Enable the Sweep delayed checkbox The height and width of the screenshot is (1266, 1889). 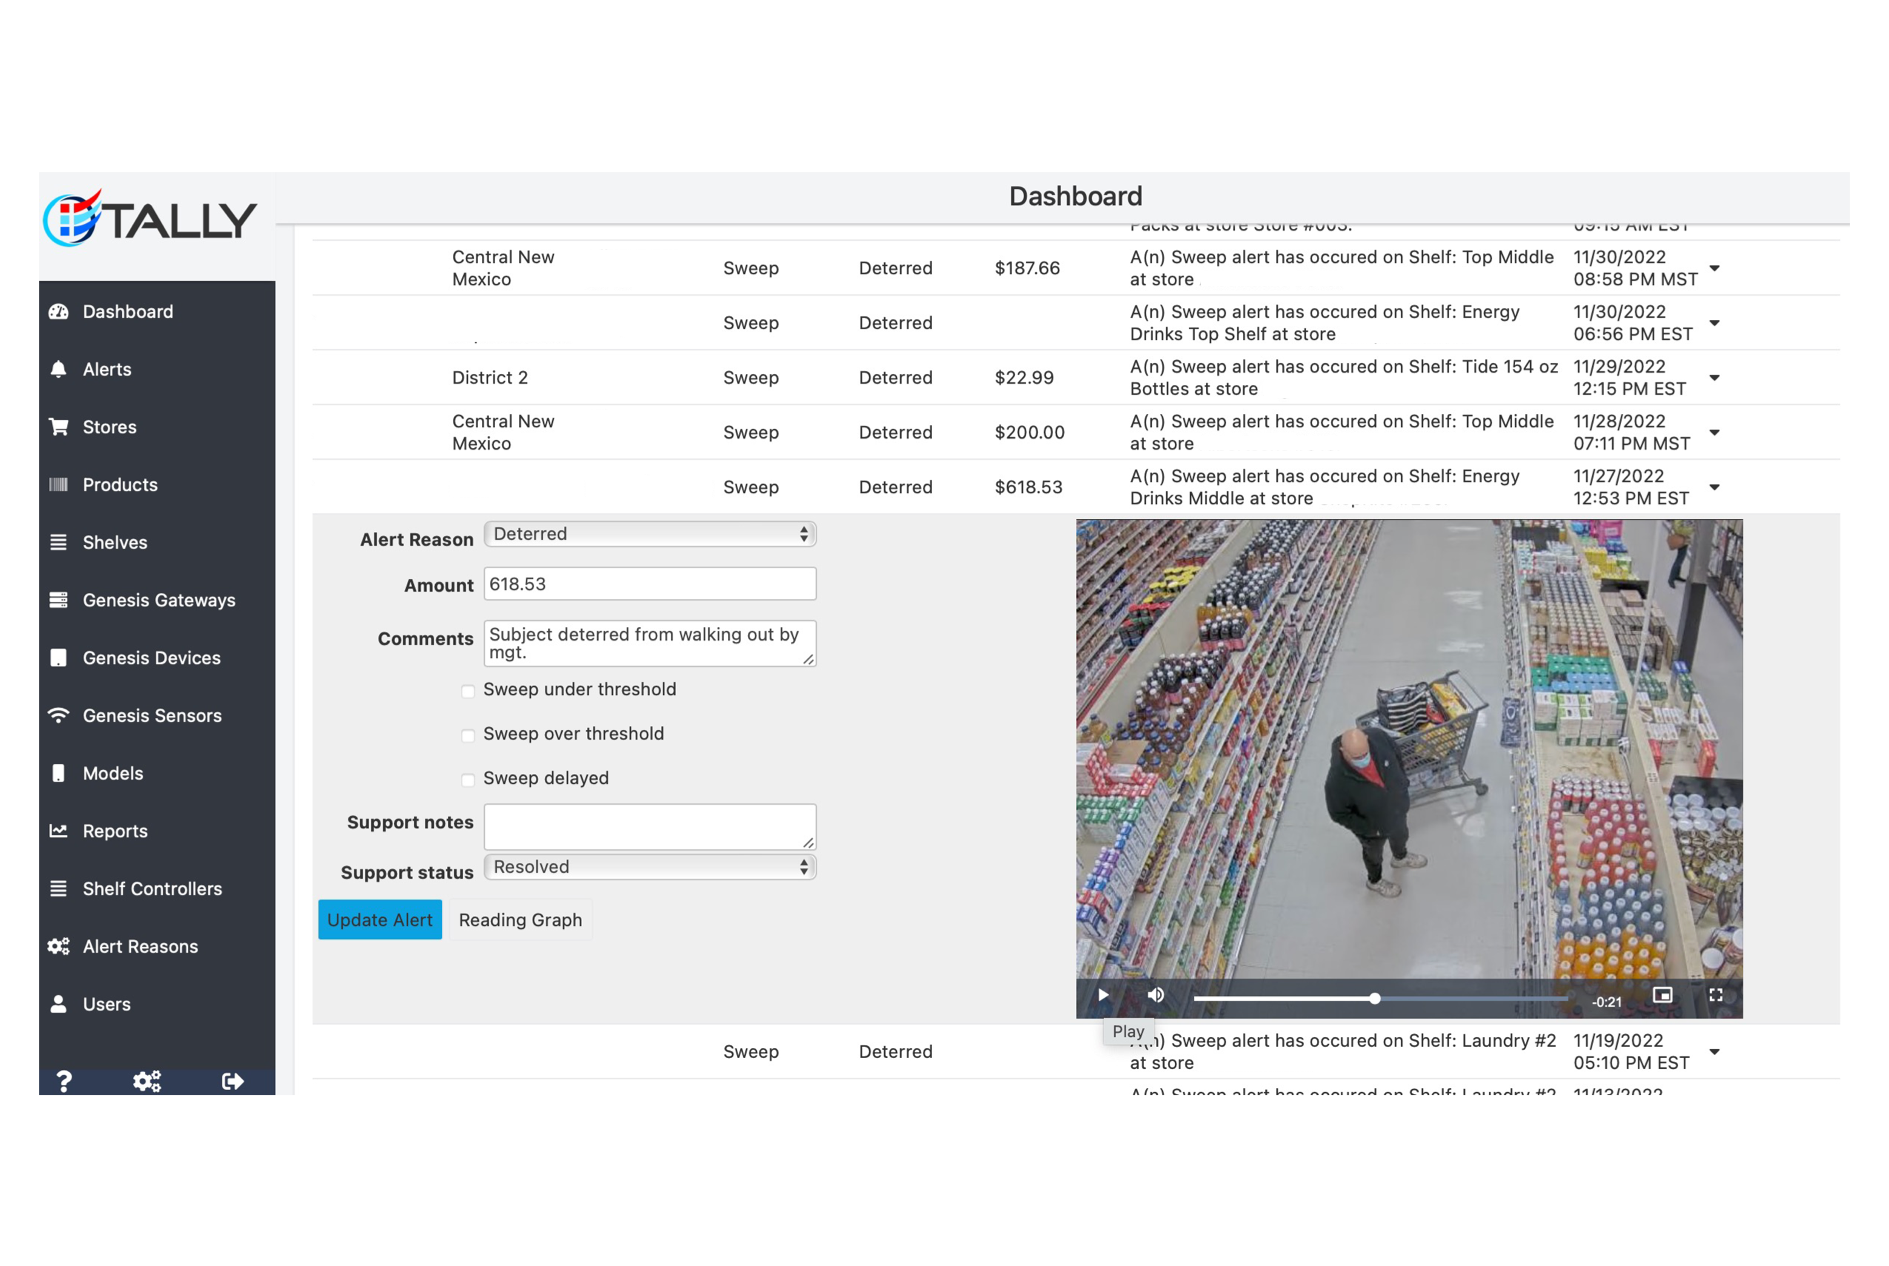click(468, 779)
